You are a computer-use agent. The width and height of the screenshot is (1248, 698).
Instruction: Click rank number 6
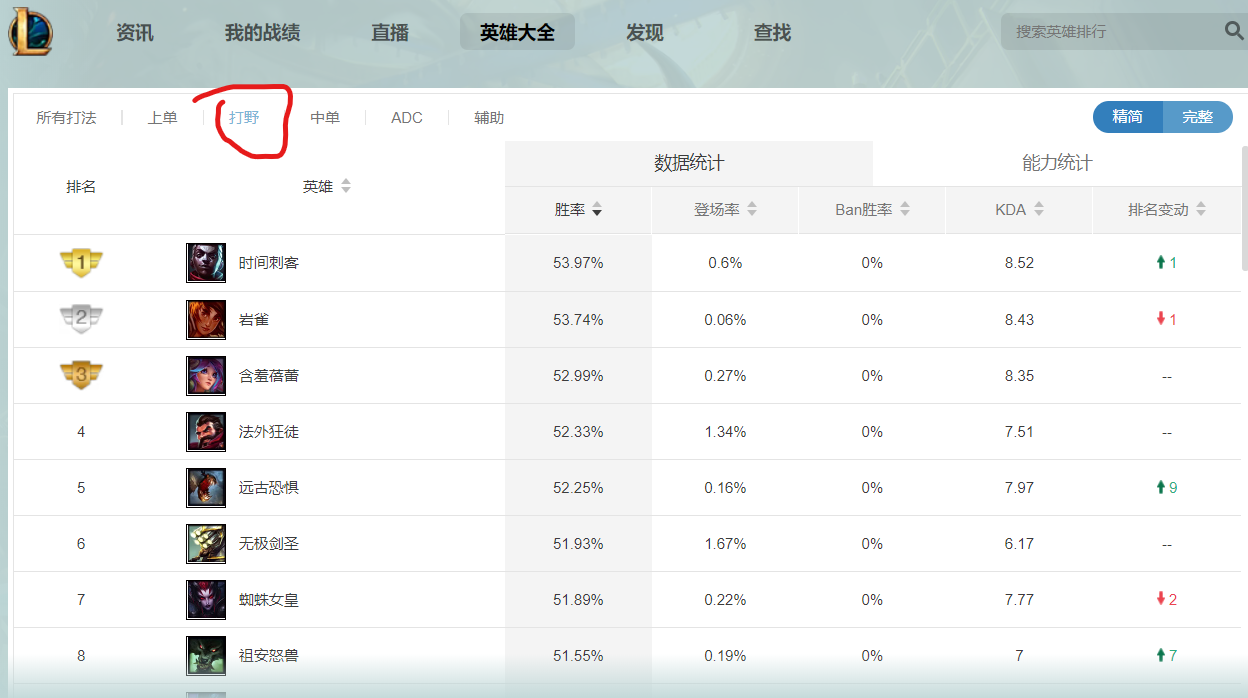pyautogui.click(x=81, y=544)
